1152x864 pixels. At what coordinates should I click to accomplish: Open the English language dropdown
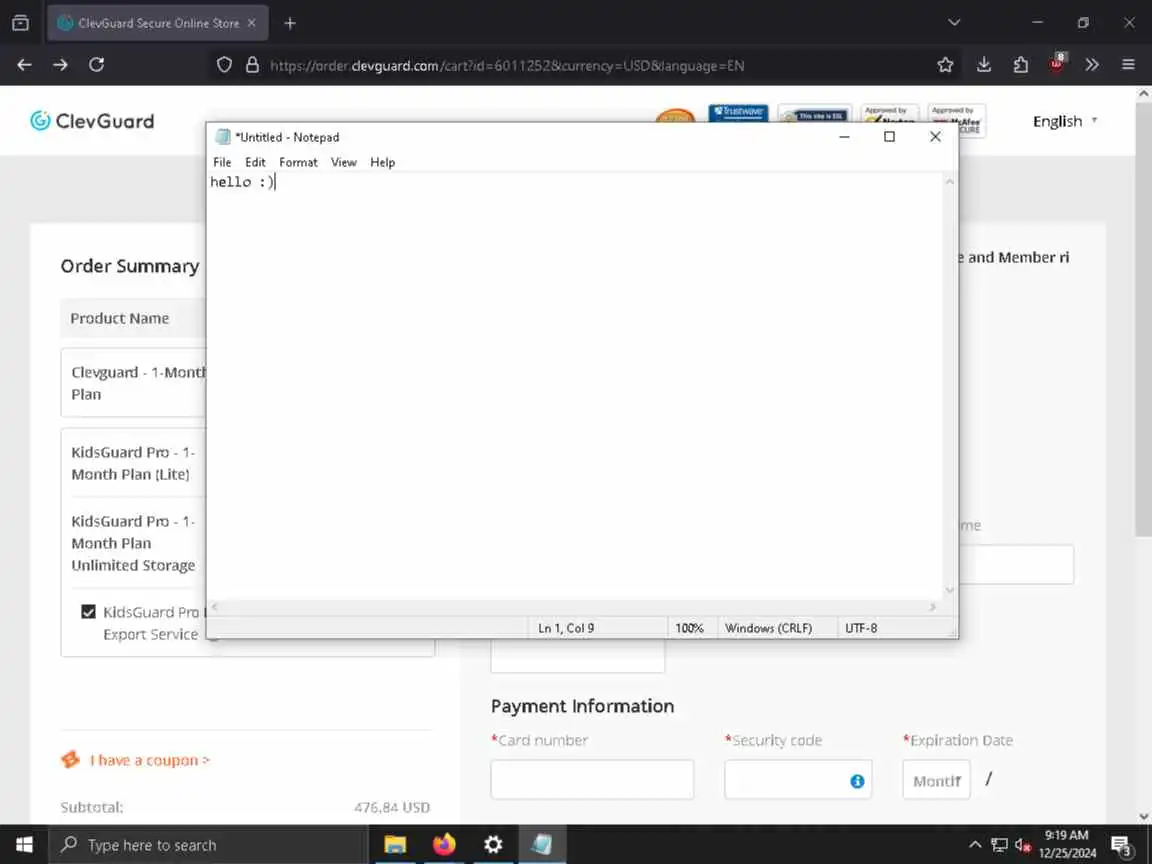point(1065,121)
